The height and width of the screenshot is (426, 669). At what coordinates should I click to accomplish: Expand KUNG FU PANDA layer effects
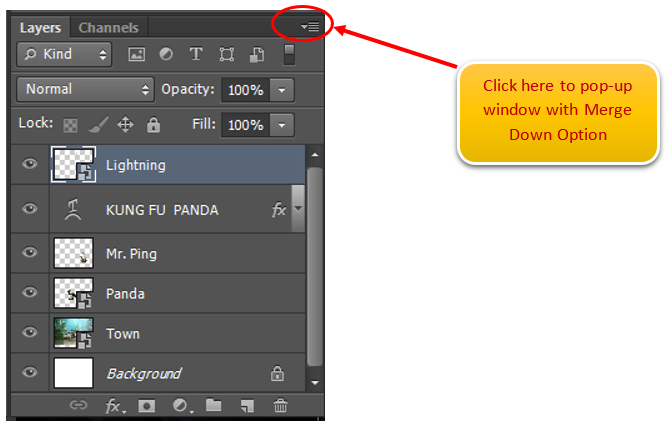tap(298, 209)
